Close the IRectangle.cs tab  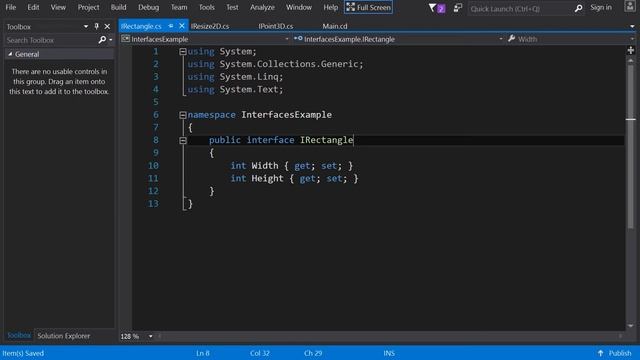point(182,26)
